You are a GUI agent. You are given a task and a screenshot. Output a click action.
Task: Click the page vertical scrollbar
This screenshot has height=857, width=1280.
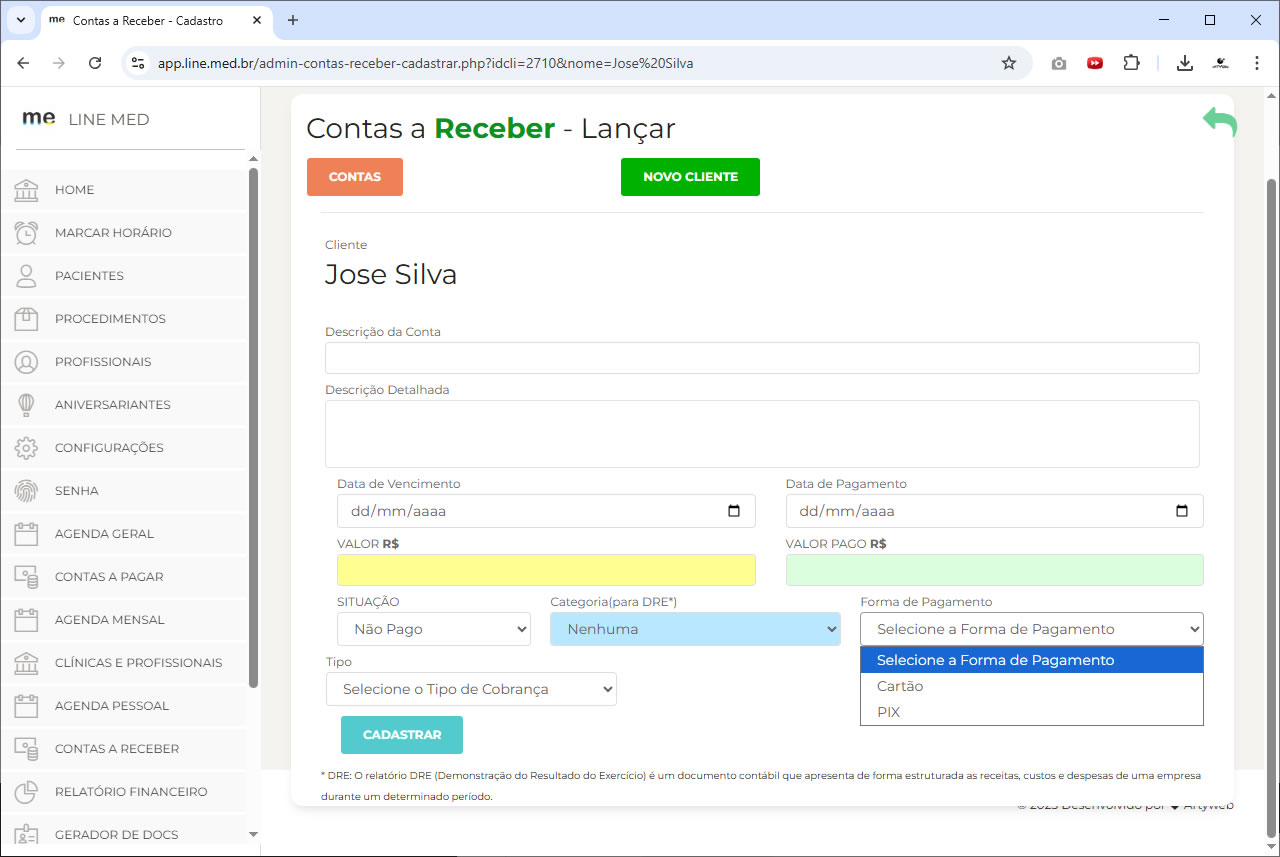pos(1272,510)
